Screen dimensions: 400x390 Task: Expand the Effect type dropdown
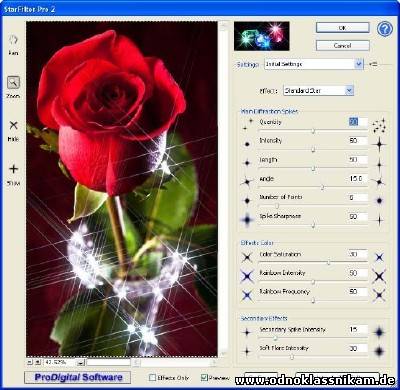tap(349, 90)
